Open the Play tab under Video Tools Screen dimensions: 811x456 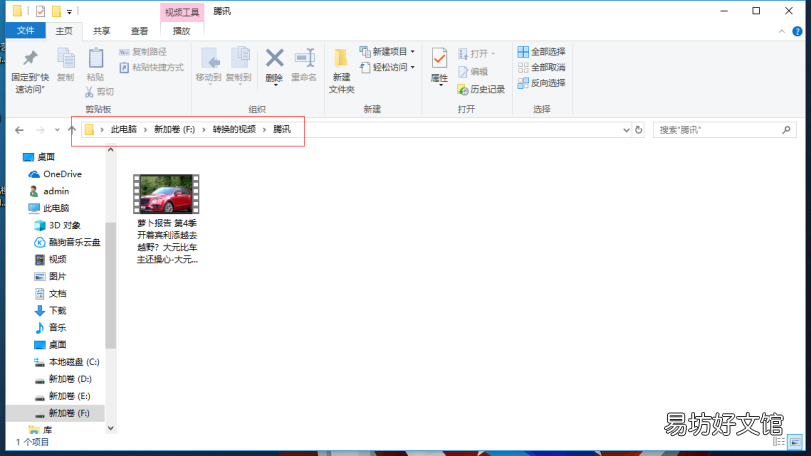click(x=181, y=31)
